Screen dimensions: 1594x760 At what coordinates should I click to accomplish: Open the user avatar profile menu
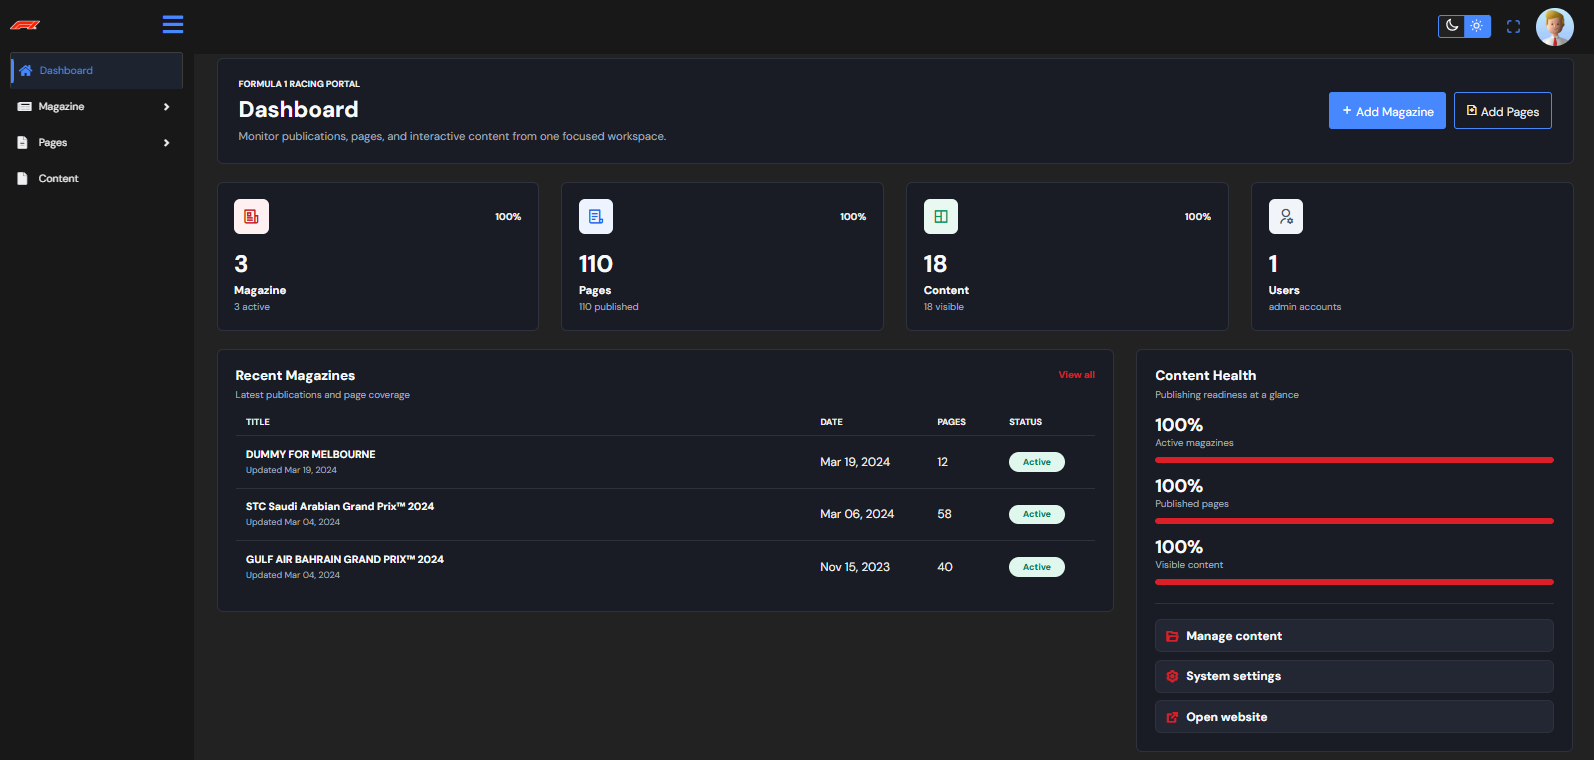[x=1554, y=27]
